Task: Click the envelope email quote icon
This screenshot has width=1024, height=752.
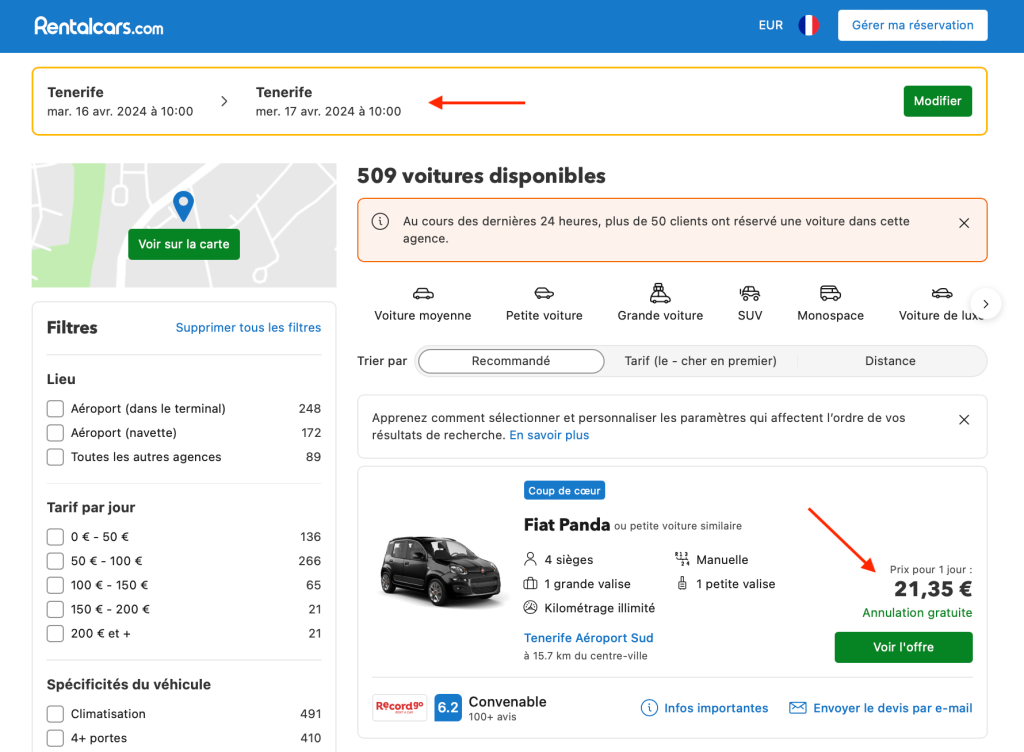Action: [797, 708]
